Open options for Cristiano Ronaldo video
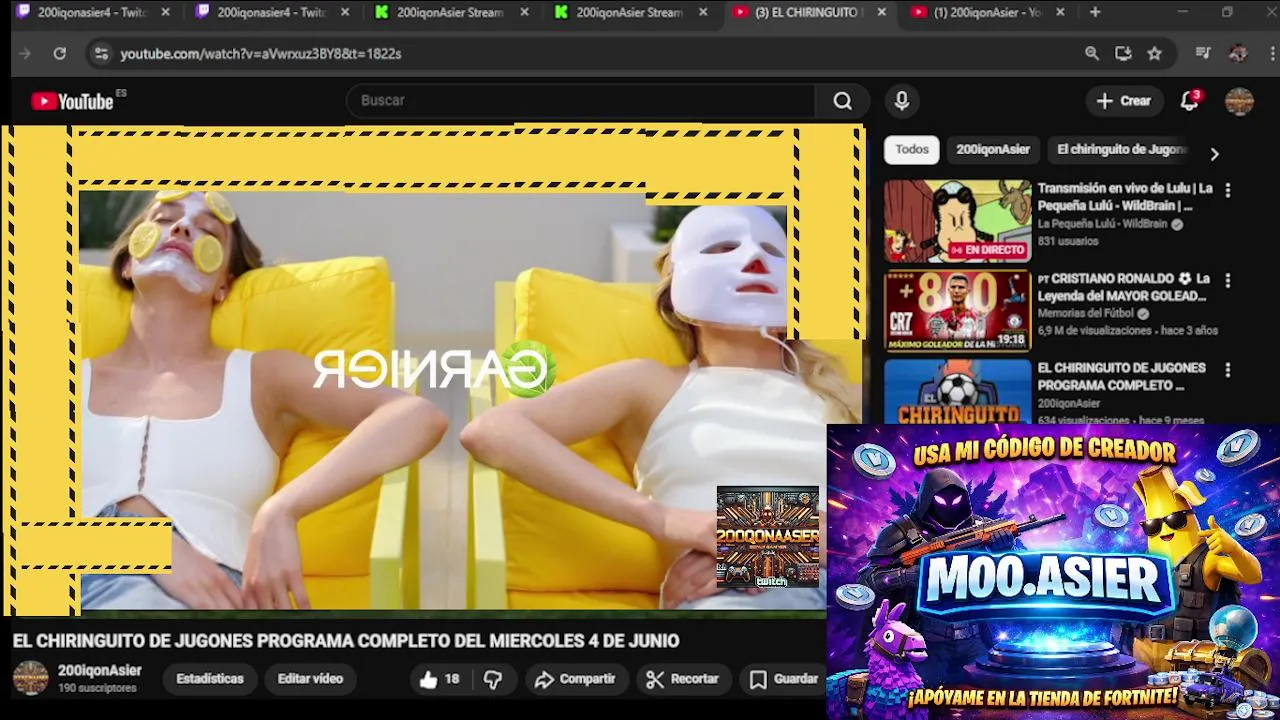The width and height of the screenshot is (1280, 720). click(1228, 281)
